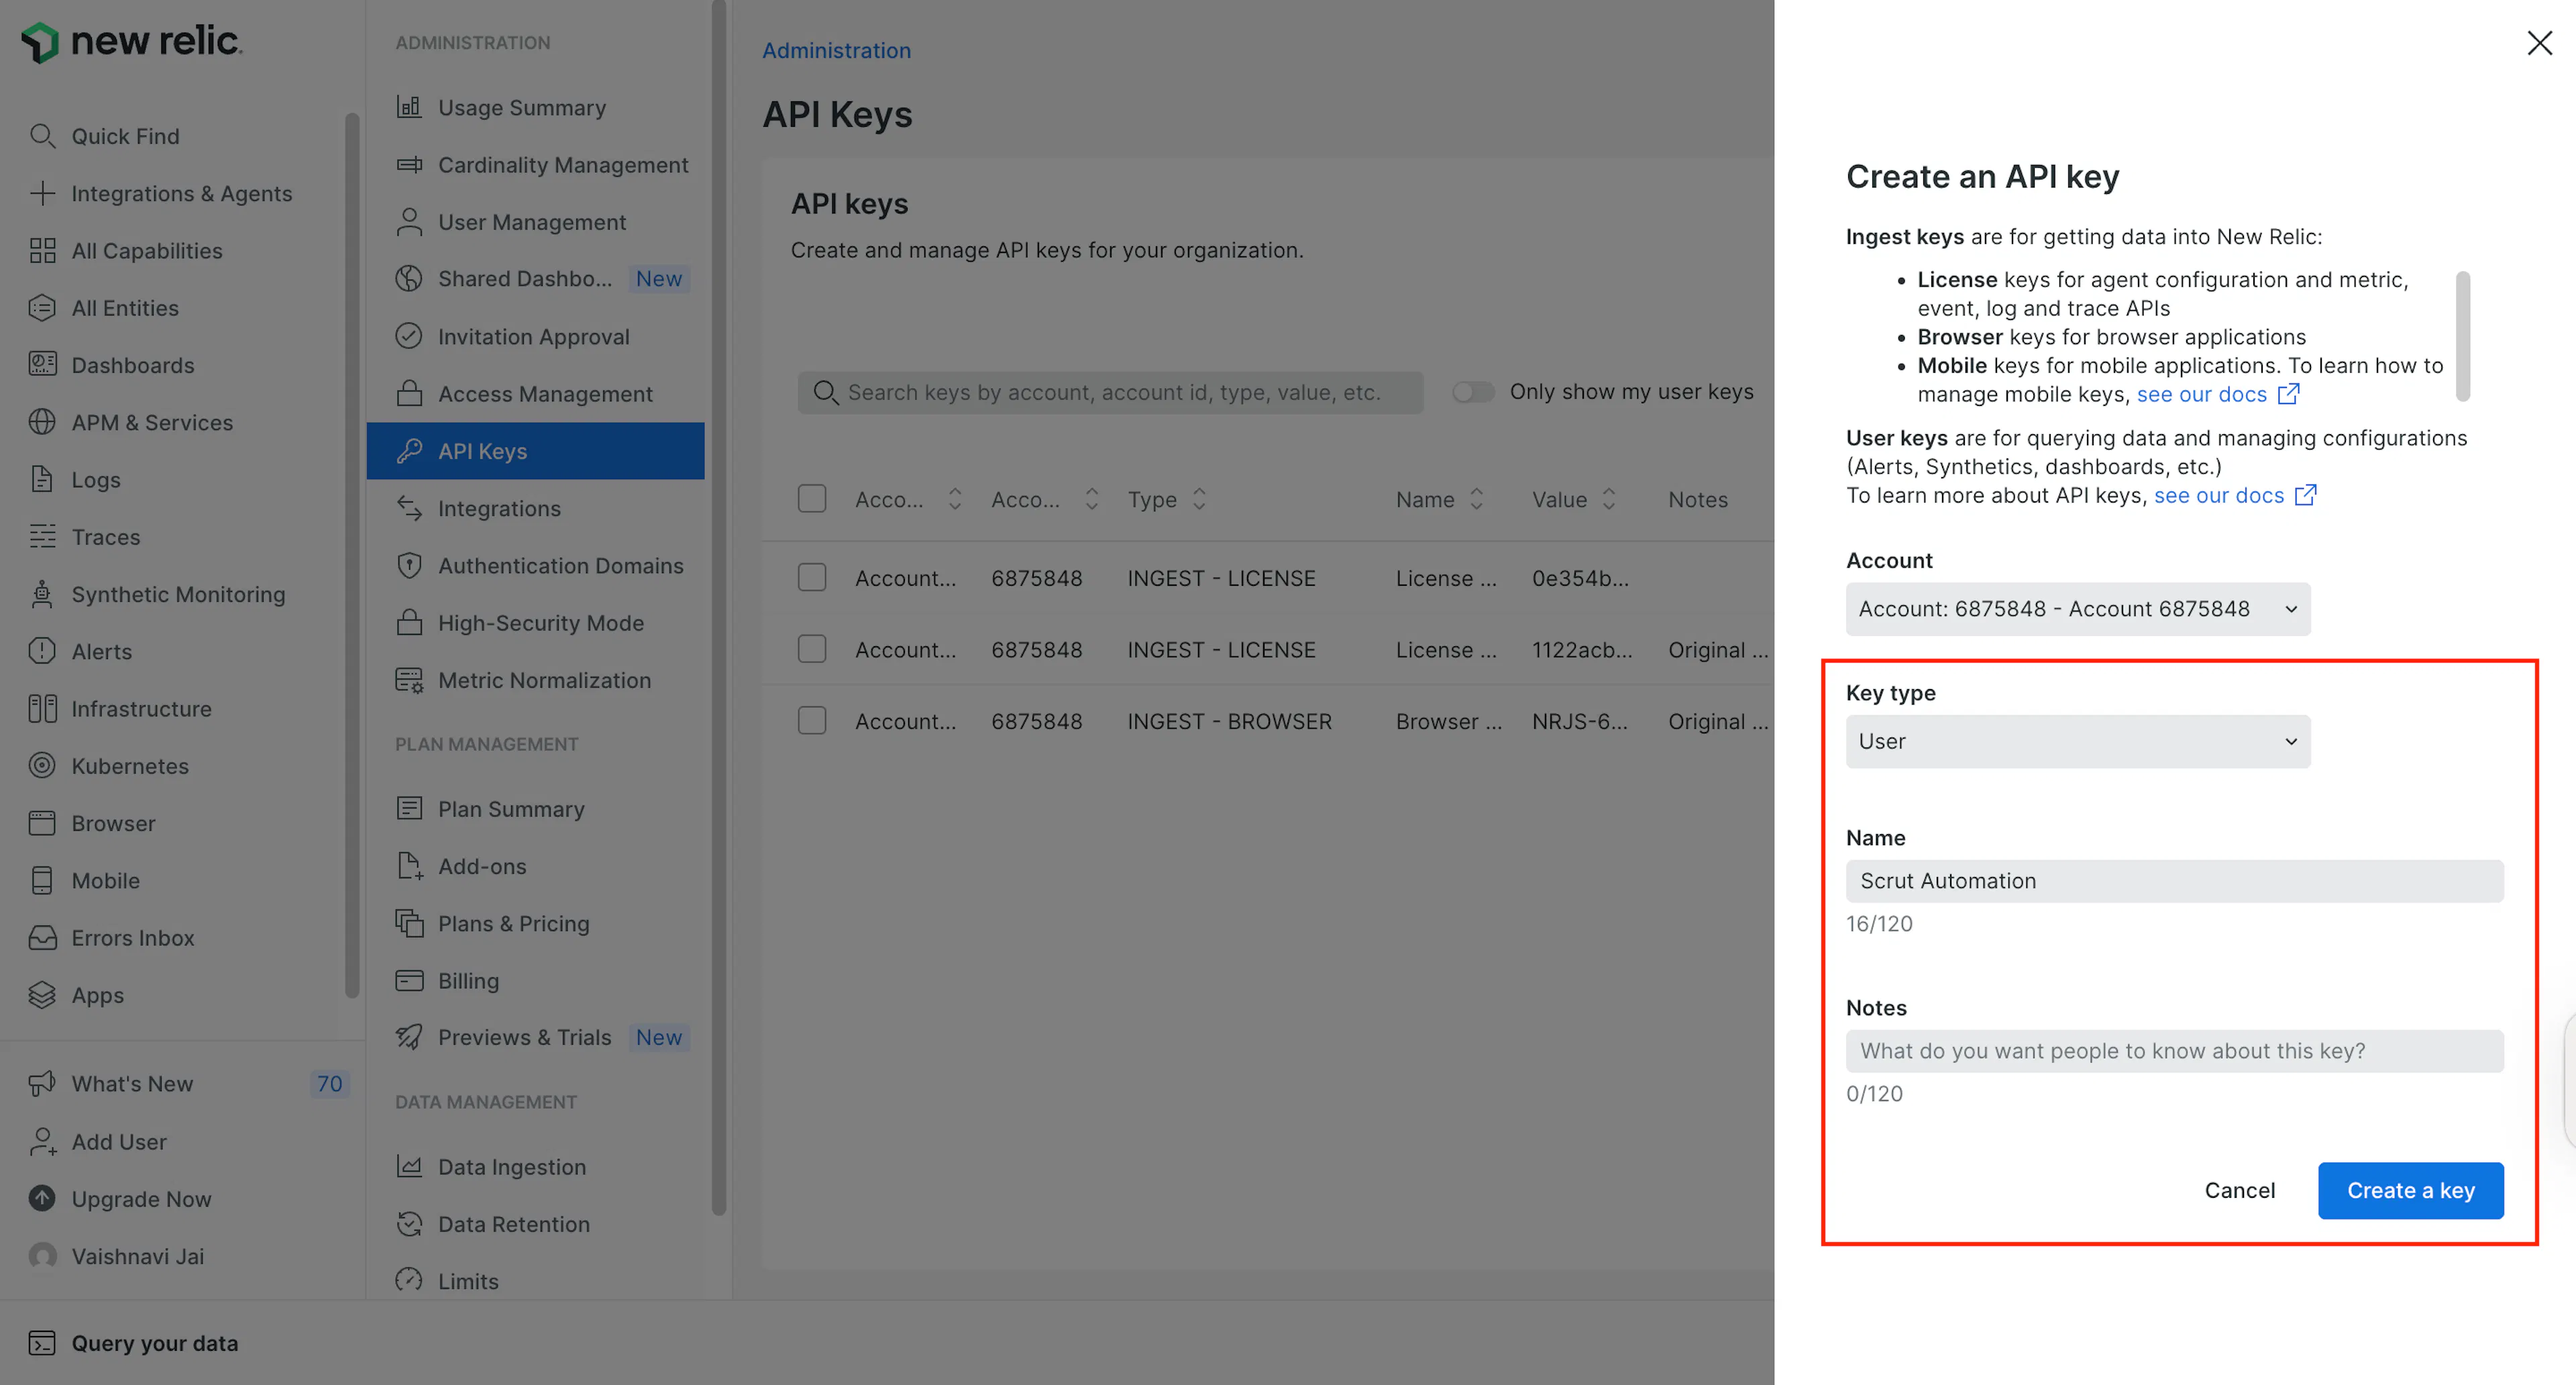Click the key description list scrollbar

(2462, 336)
